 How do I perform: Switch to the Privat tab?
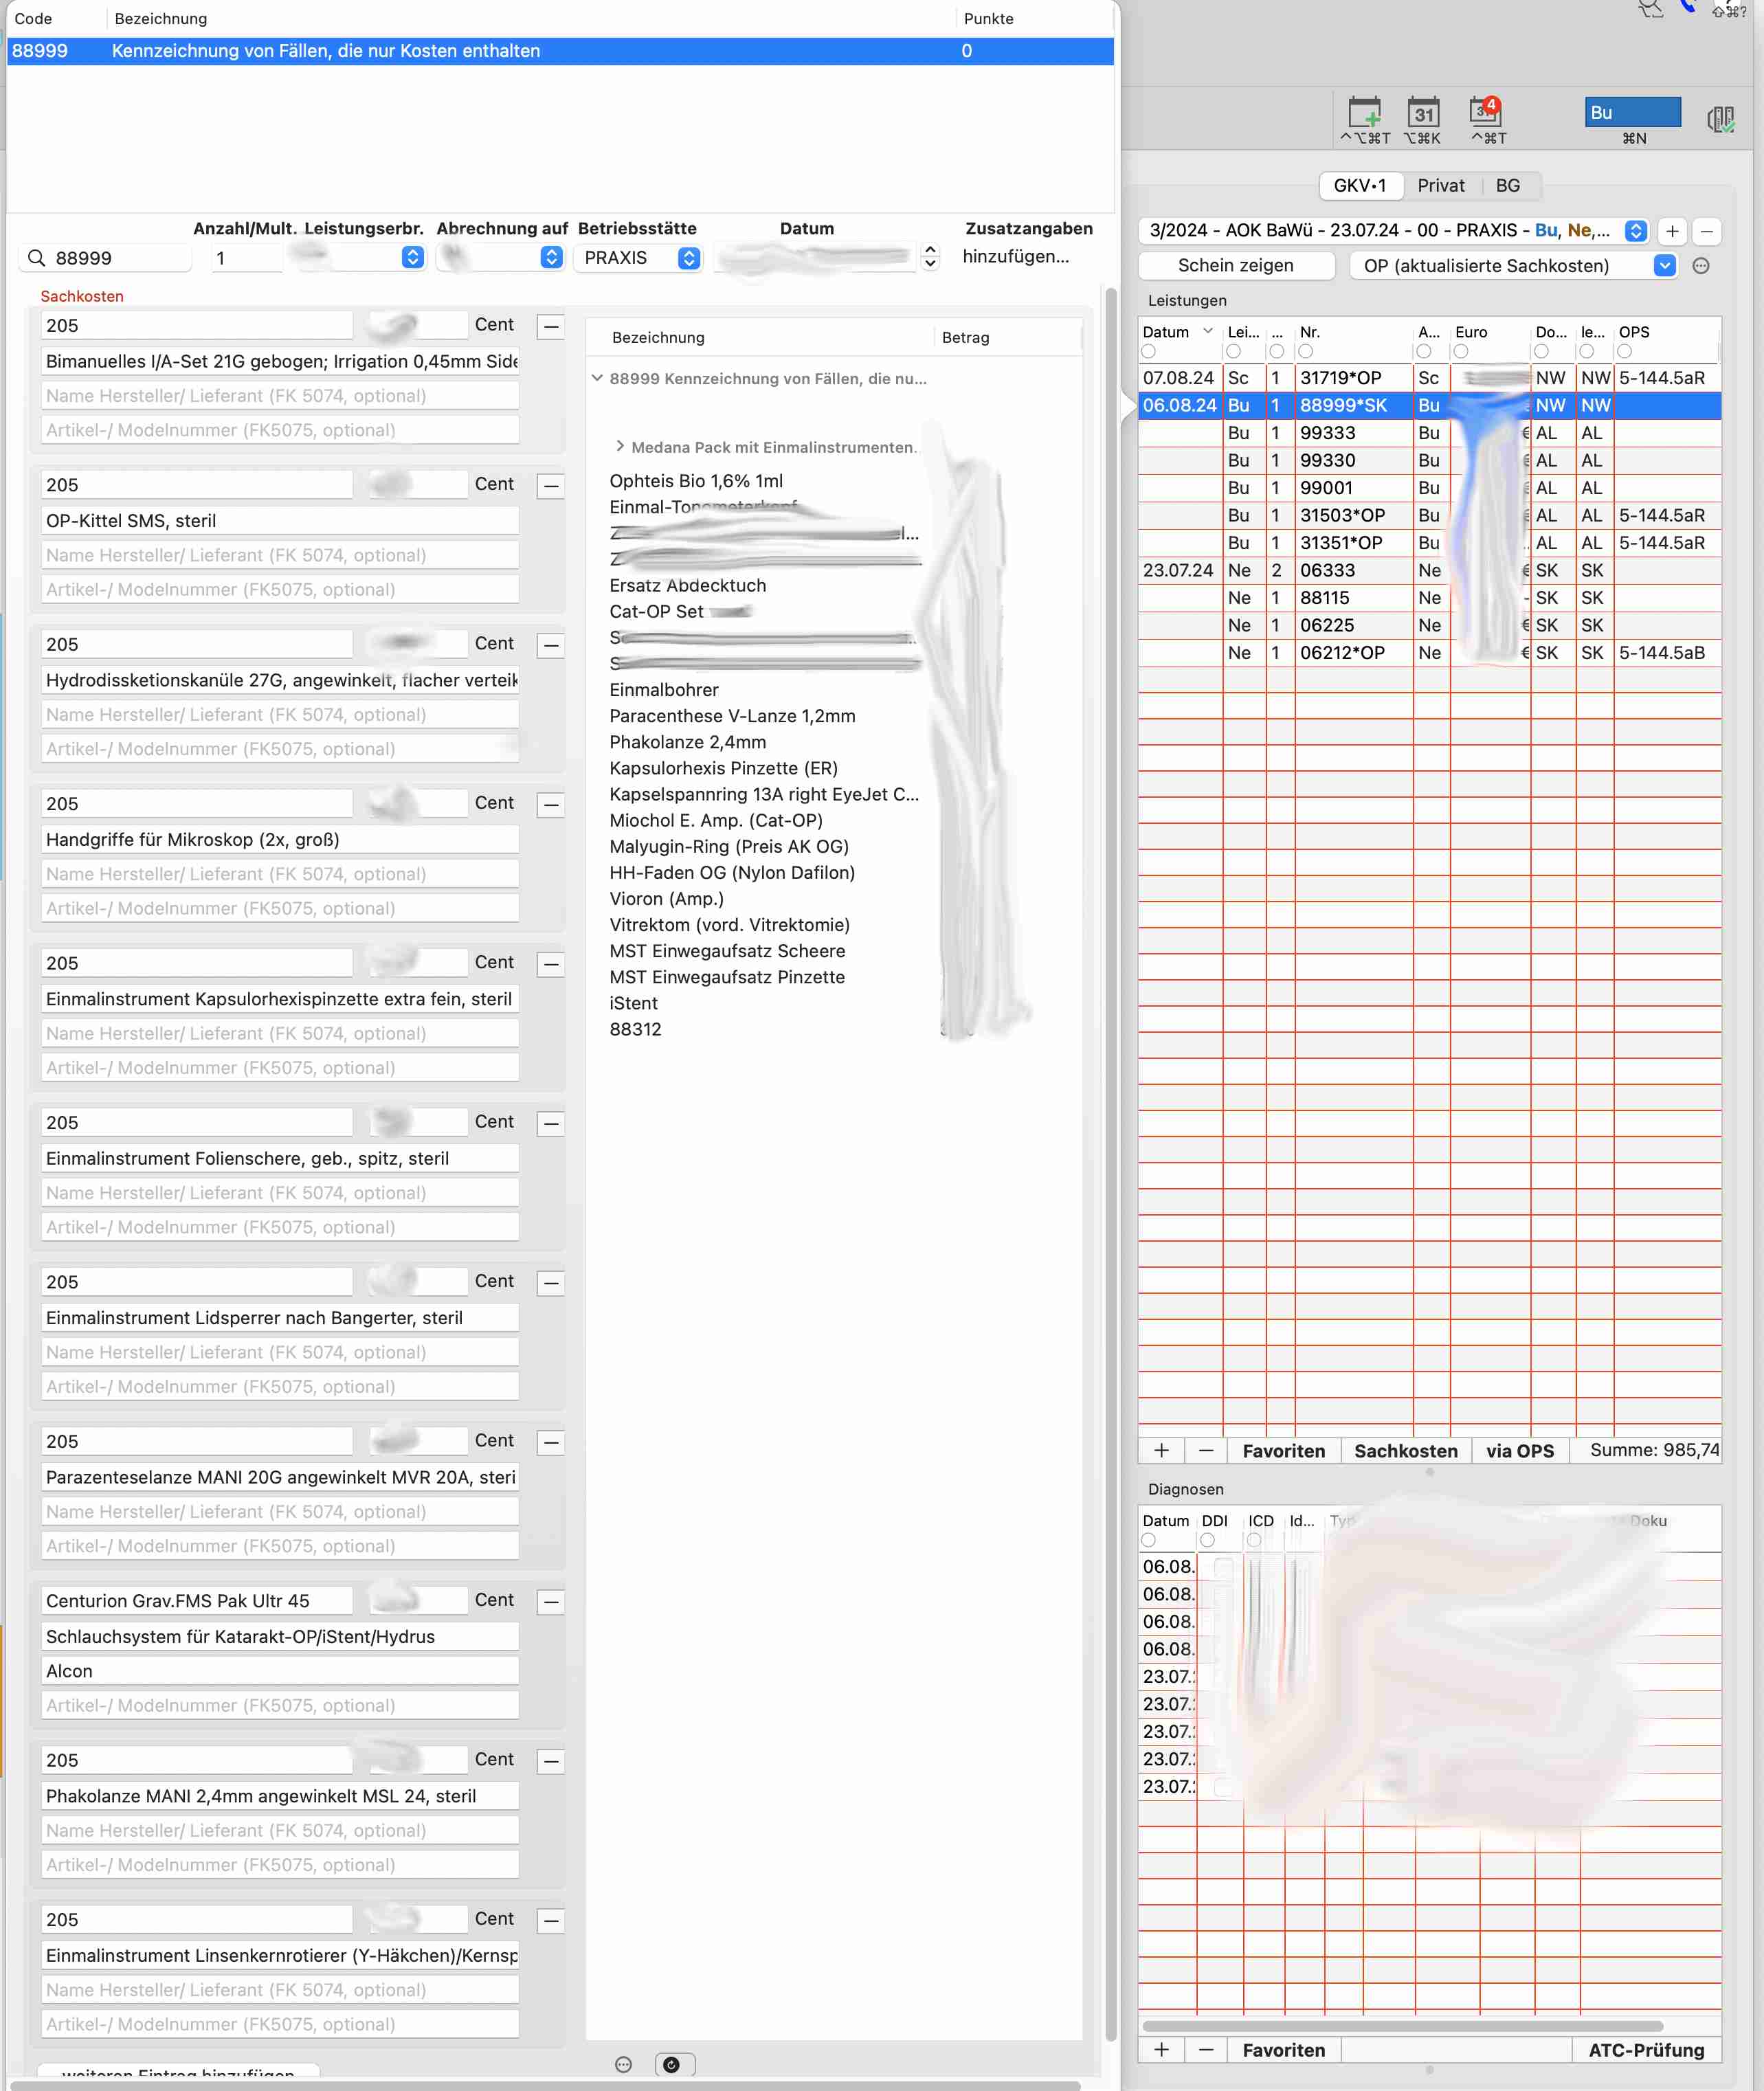[1440, 186]
